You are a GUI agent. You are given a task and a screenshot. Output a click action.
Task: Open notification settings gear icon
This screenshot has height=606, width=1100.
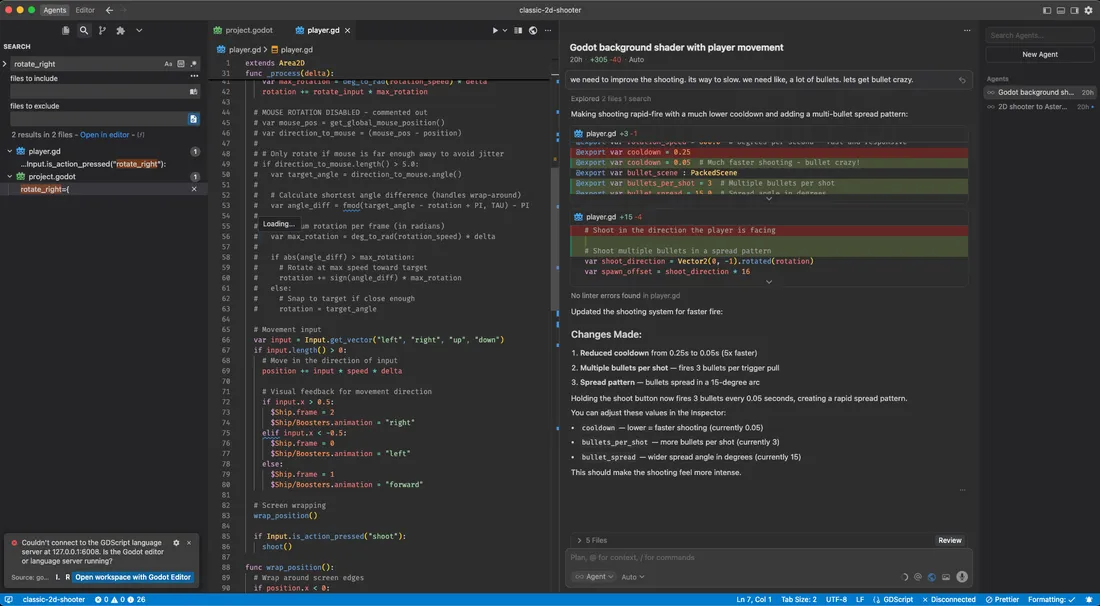[x=176, y=543]
